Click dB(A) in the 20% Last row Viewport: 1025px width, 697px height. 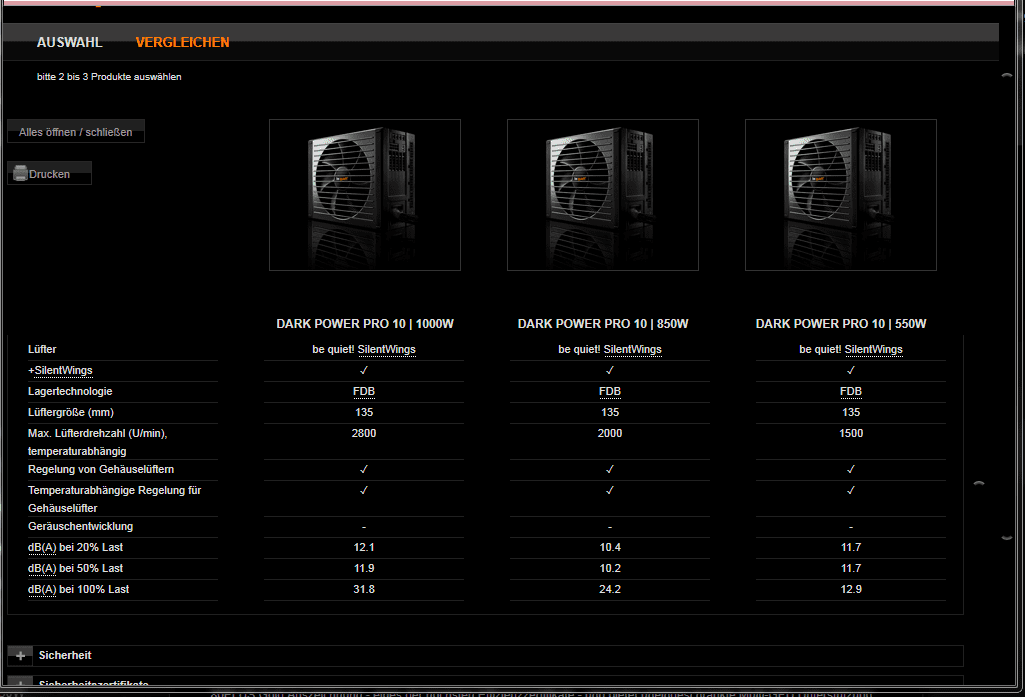click(x=42, y=547)
